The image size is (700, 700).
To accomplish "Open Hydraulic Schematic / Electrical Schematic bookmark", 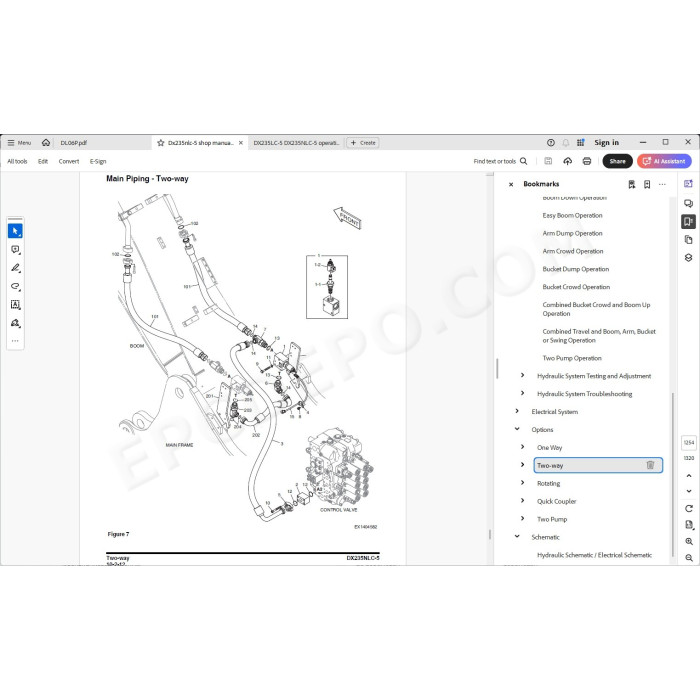I will [594, 555].
